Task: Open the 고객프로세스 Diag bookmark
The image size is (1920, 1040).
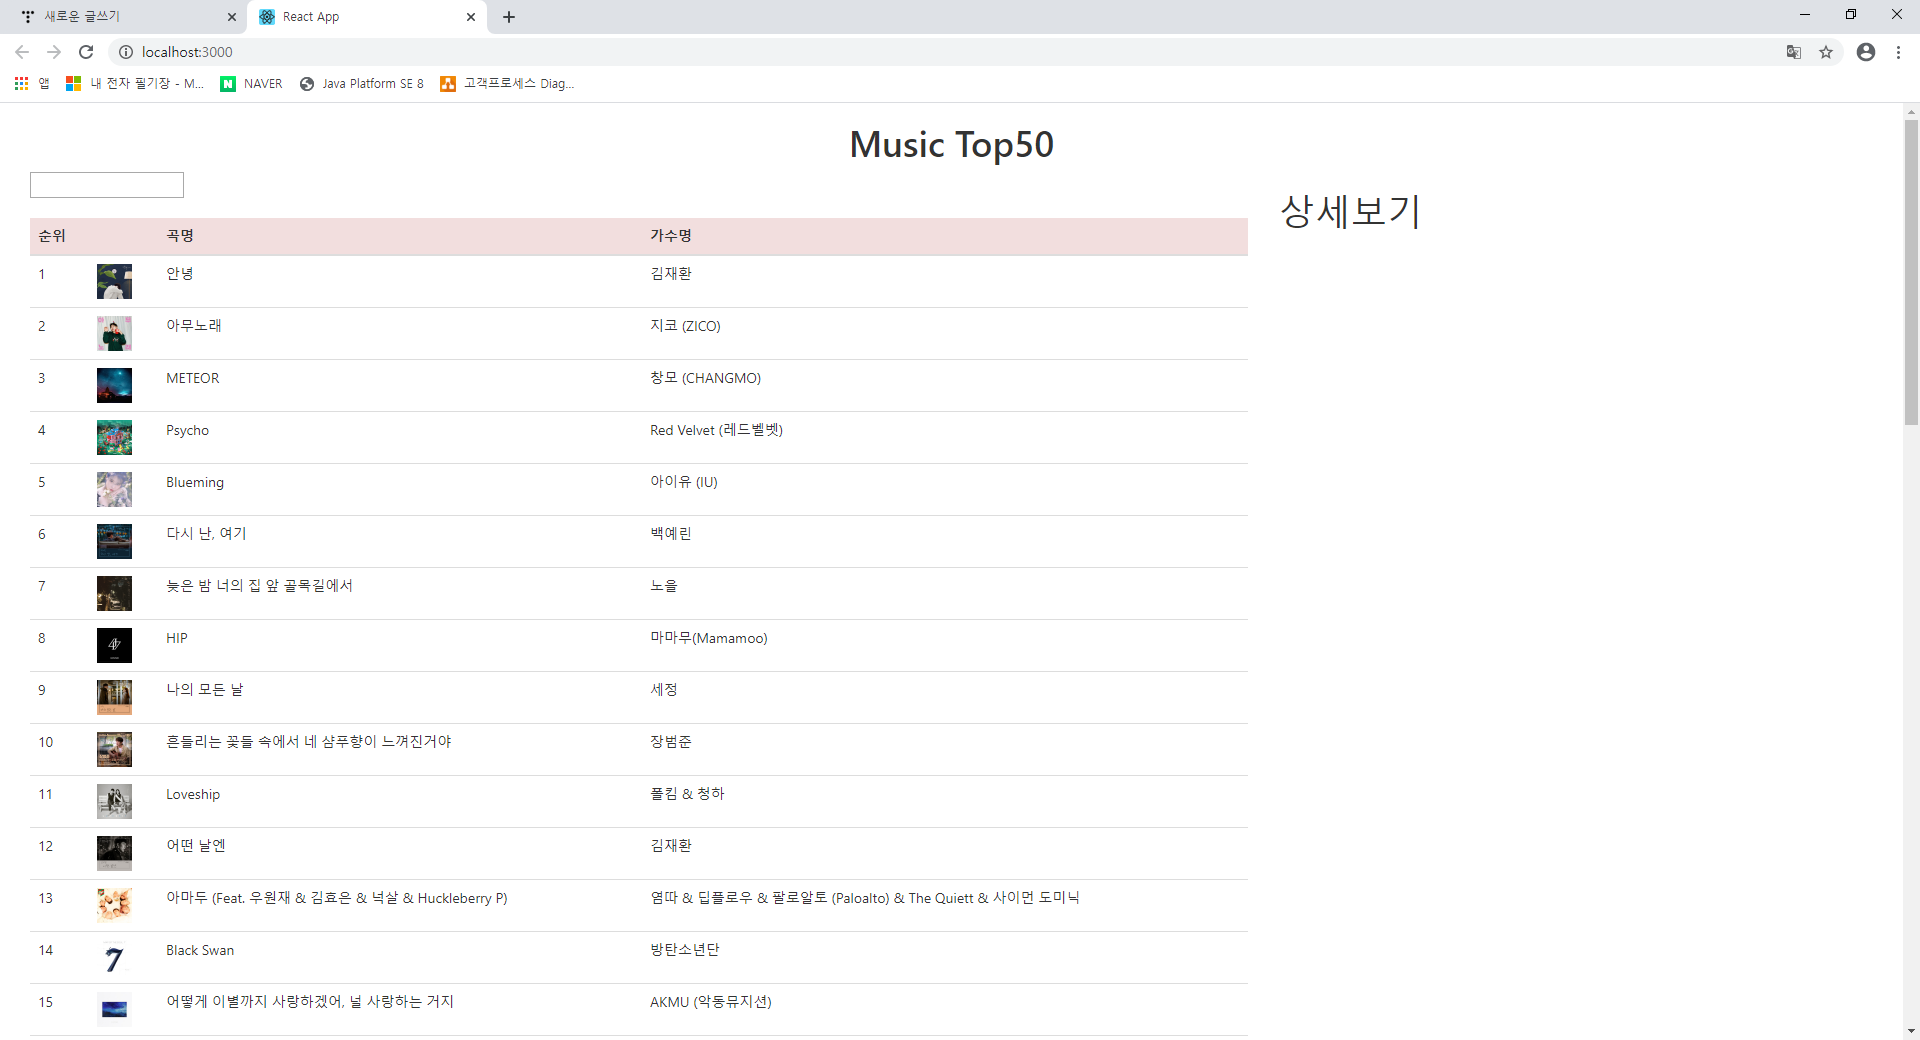Action: [508, 84]
